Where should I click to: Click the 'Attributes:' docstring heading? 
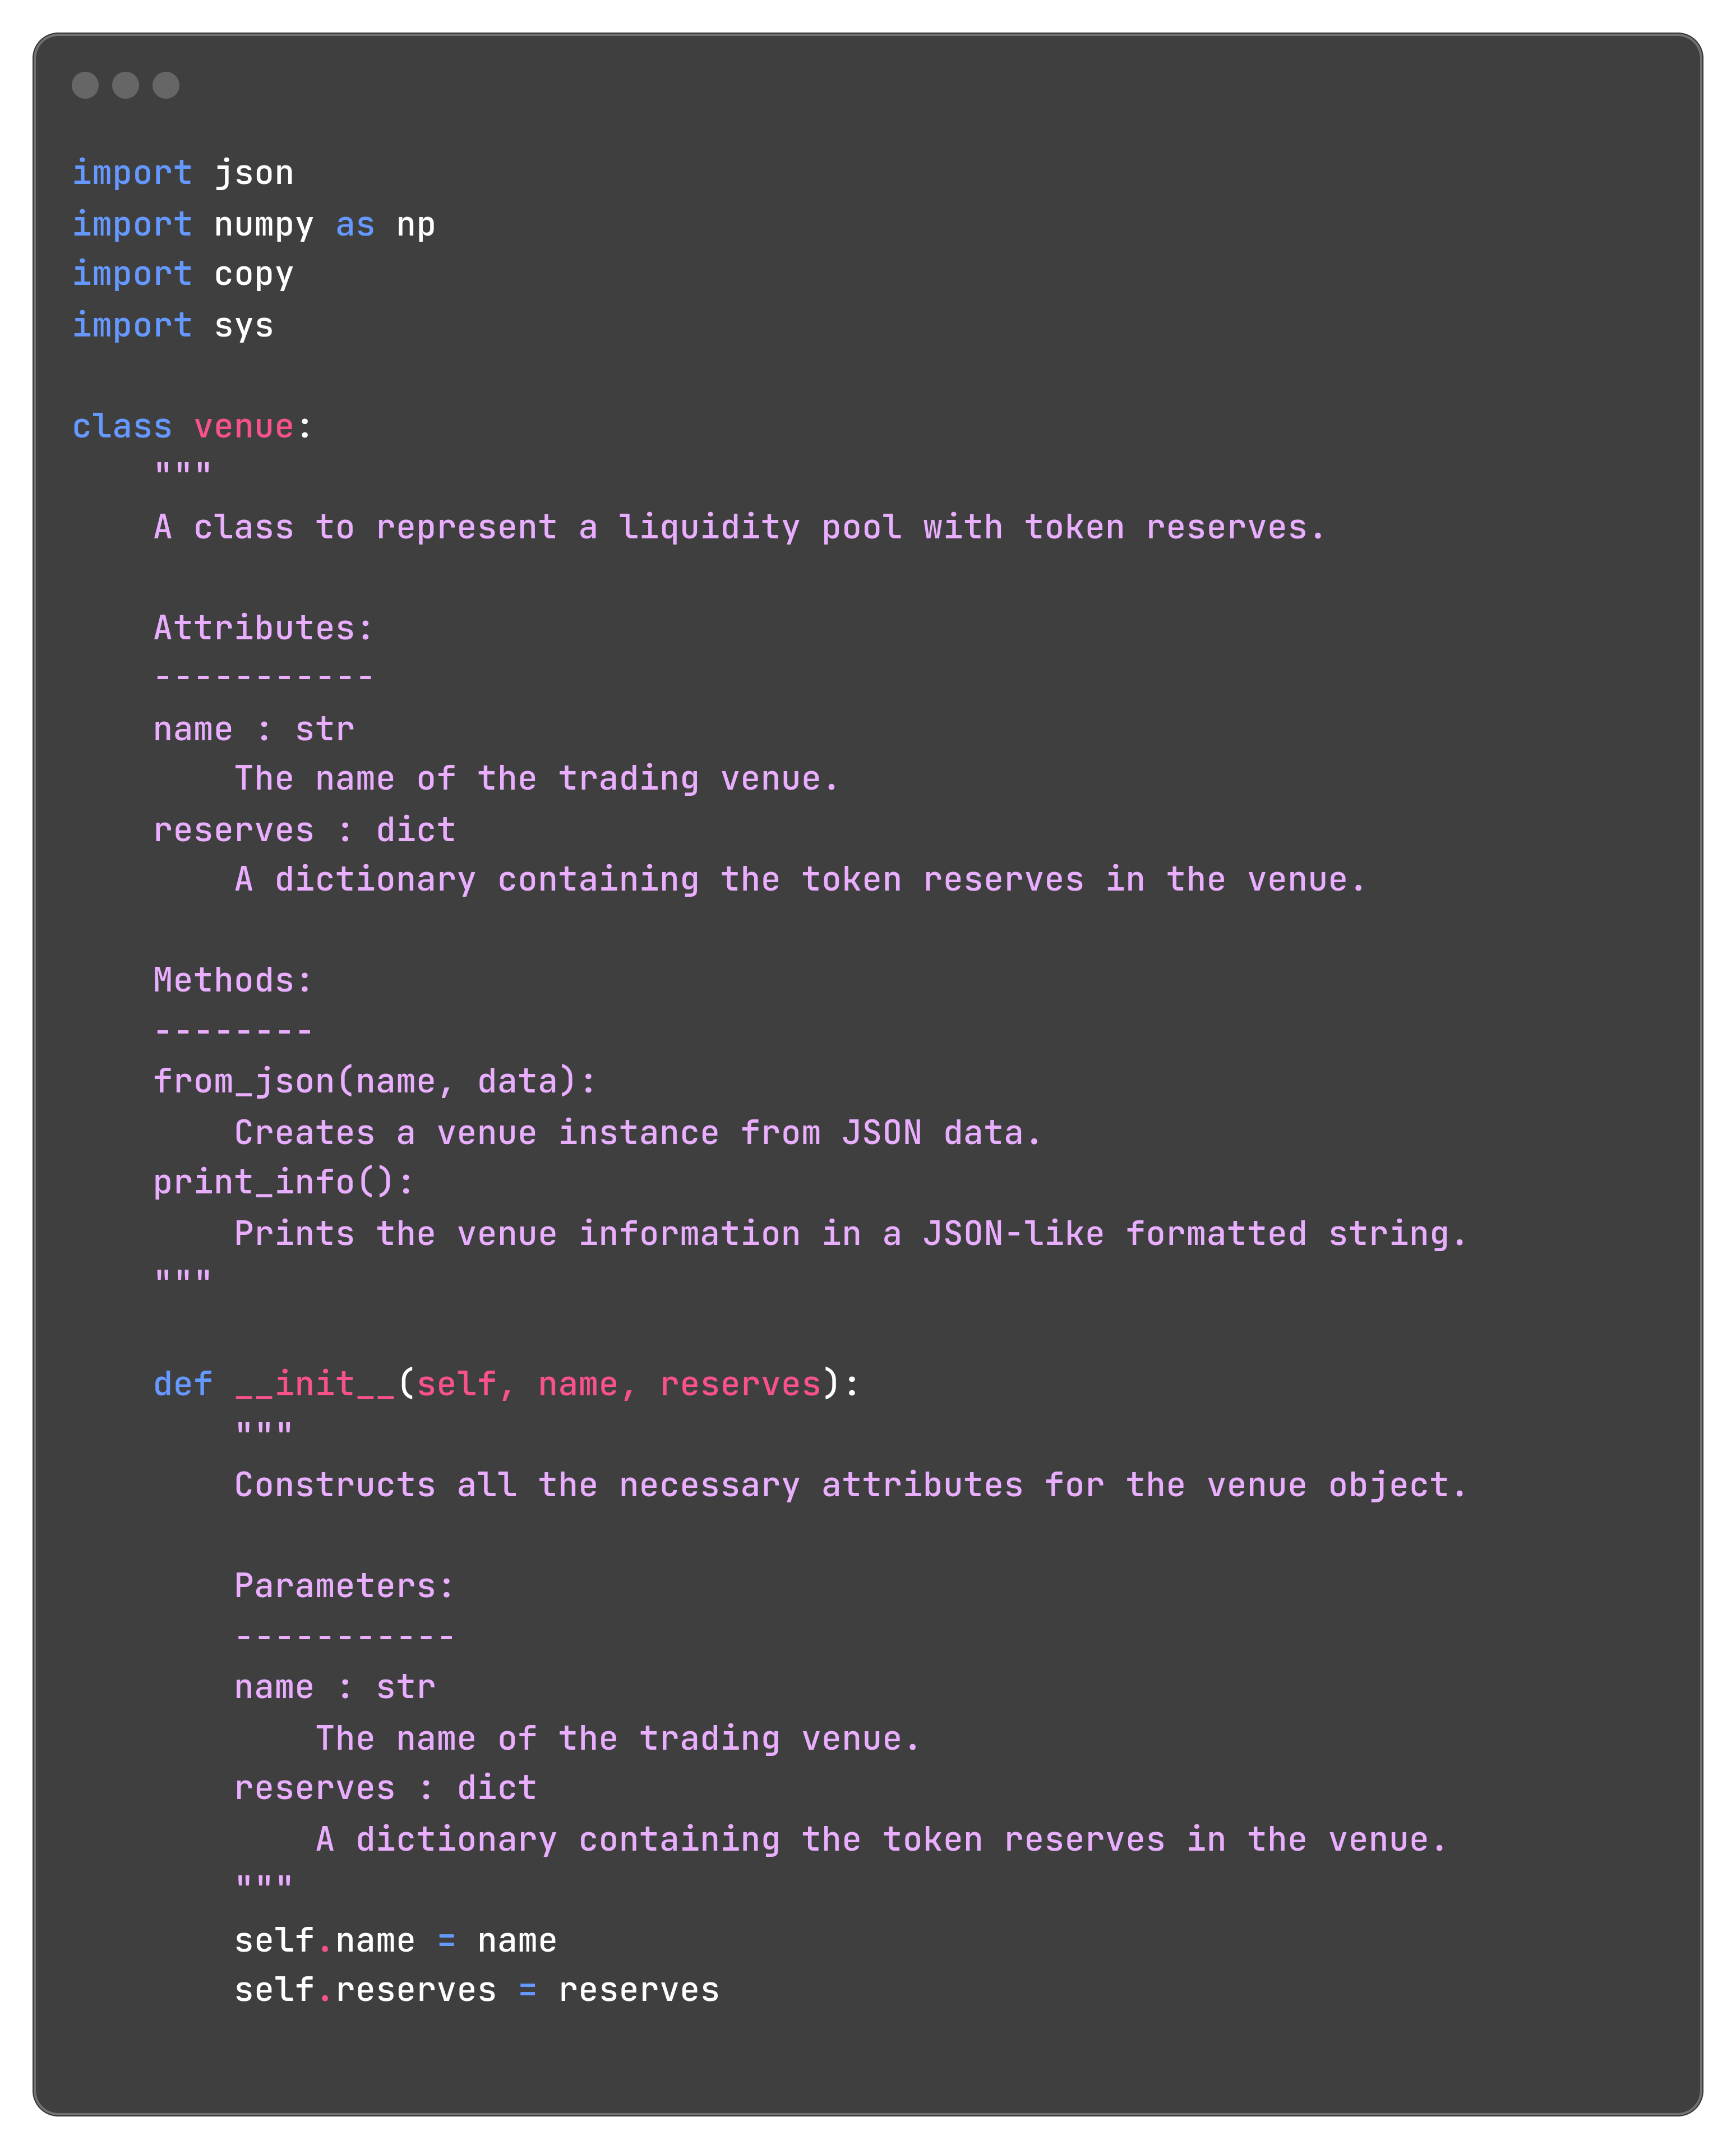(x=264, y=628)
